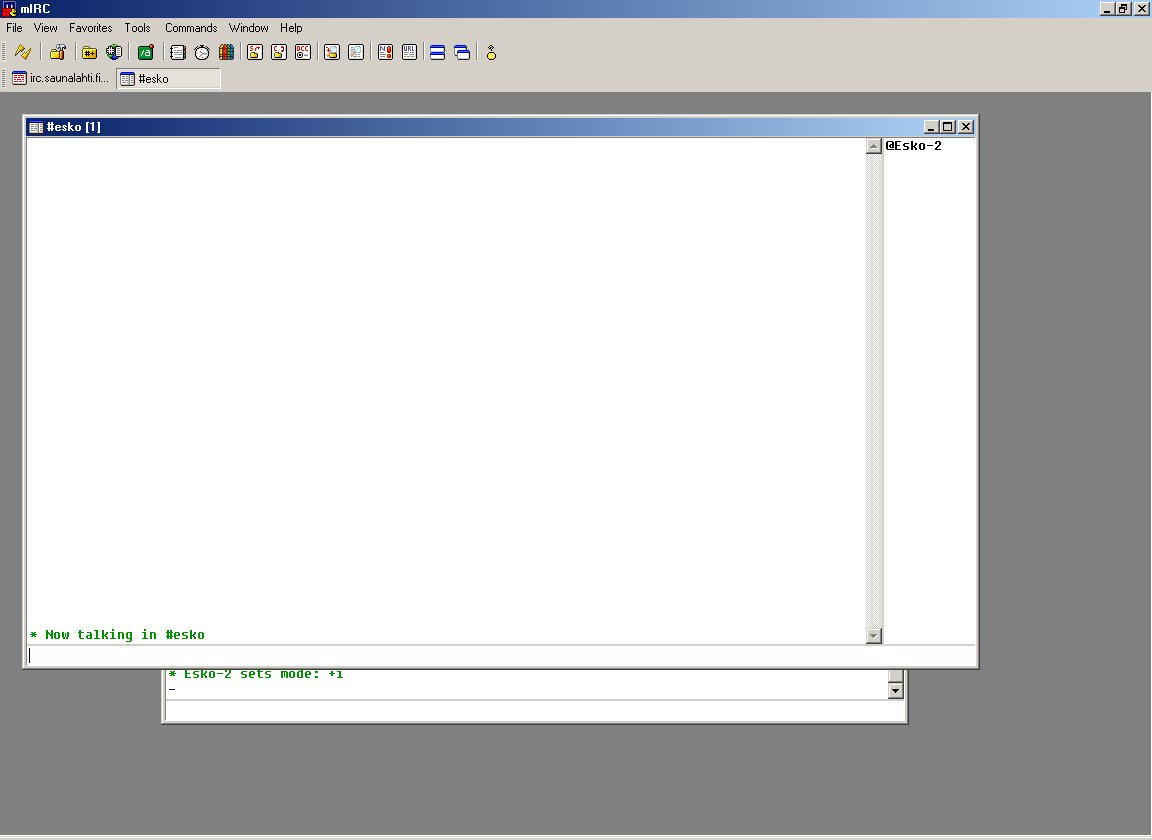Open the Timer stopwatch toolbar icon
Screen dimensions: 1152x840
tap(202, 52)
